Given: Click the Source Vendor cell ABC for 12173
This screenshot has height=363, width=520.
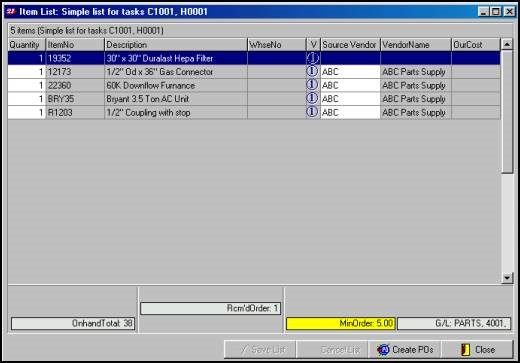Looking at the screenshot, I should coord(350,72).
